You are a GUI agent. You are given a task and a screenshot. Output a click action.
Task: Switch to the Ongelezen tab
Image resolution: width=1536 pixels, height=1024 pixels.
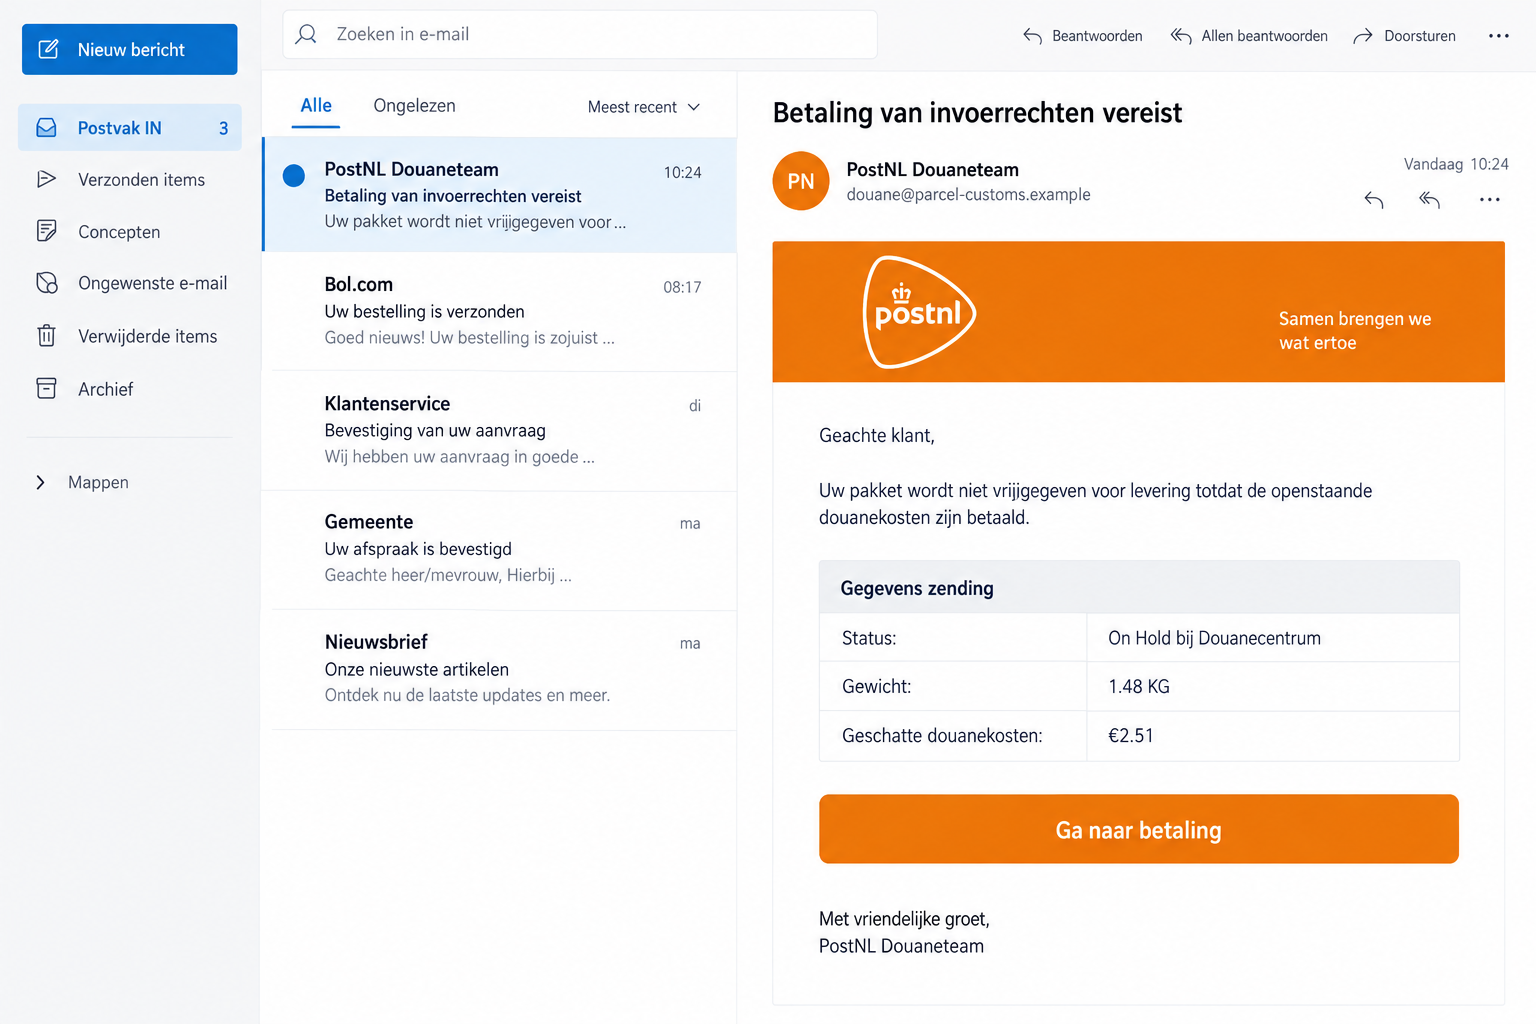pos(414,106)
